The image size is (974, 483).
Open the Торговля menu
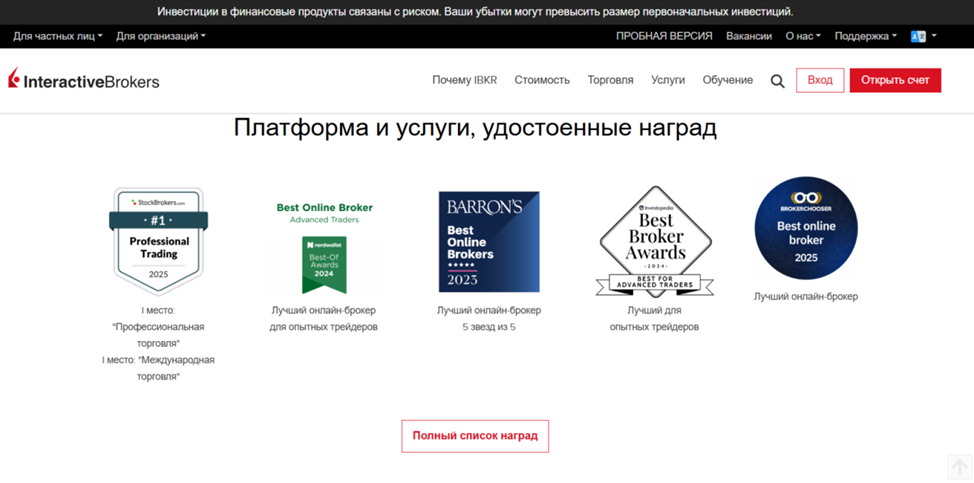[x=611, y=80]
